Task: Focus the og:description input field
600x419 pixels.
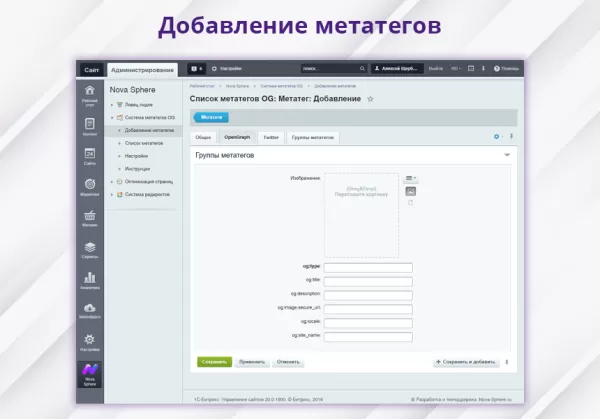Action: point(368,295)
